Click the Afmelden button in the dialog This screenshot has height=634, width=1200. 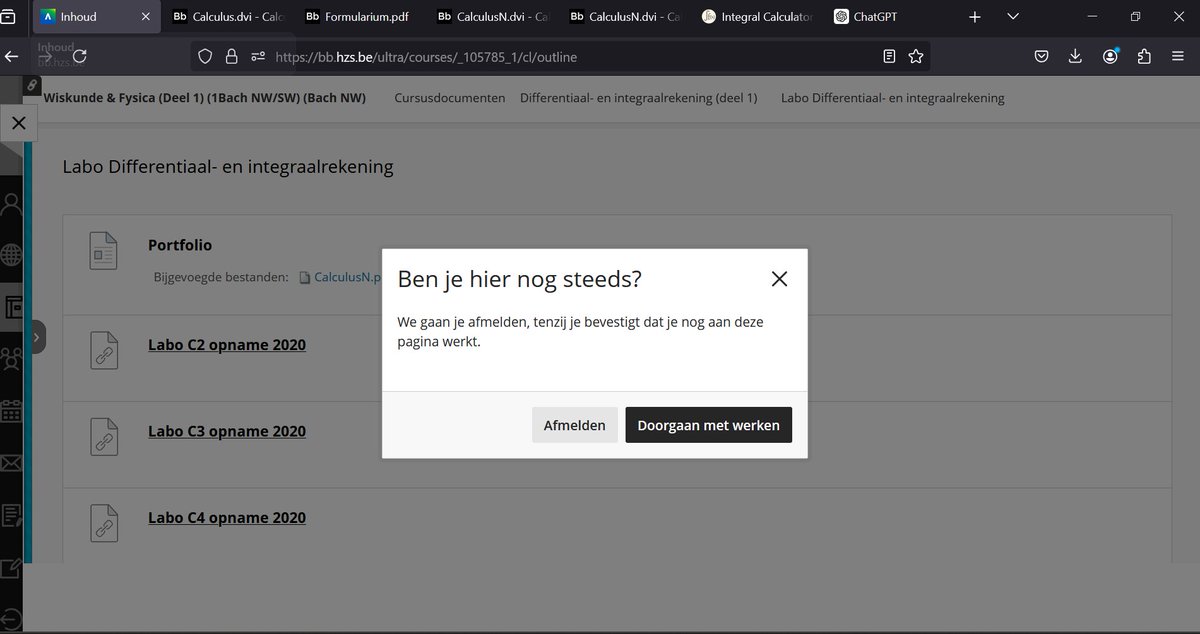[x=574, y=425]
